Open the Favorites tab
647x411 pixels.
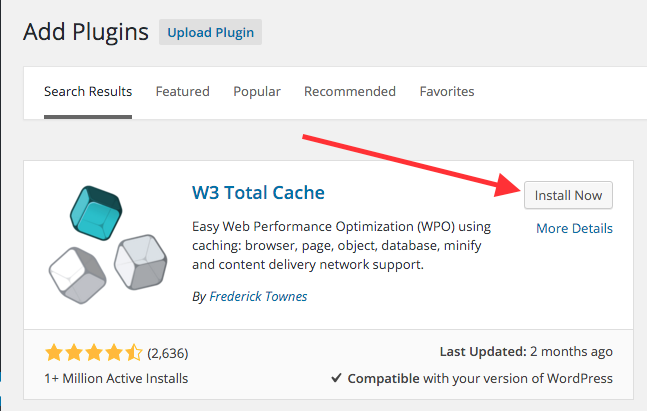[x=447, y=91]
